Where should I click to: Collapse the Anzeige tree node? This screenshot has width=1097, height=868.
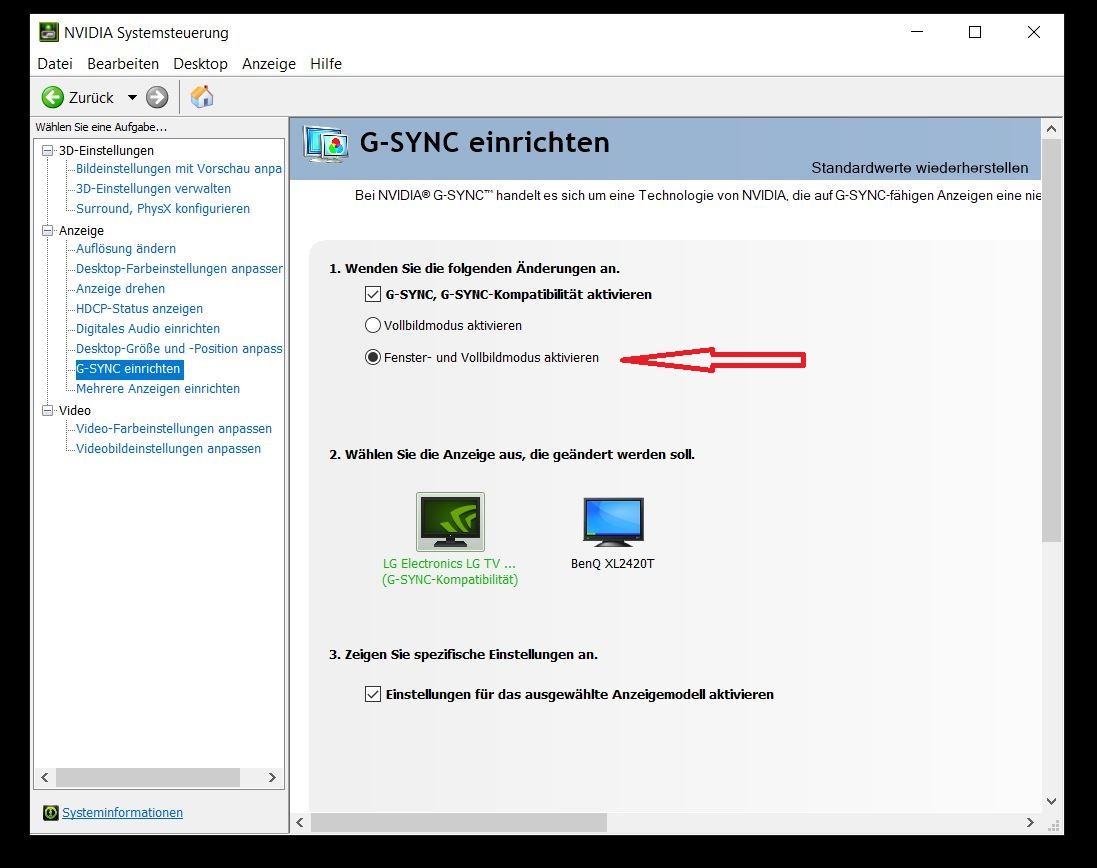(x=48, y=230)
